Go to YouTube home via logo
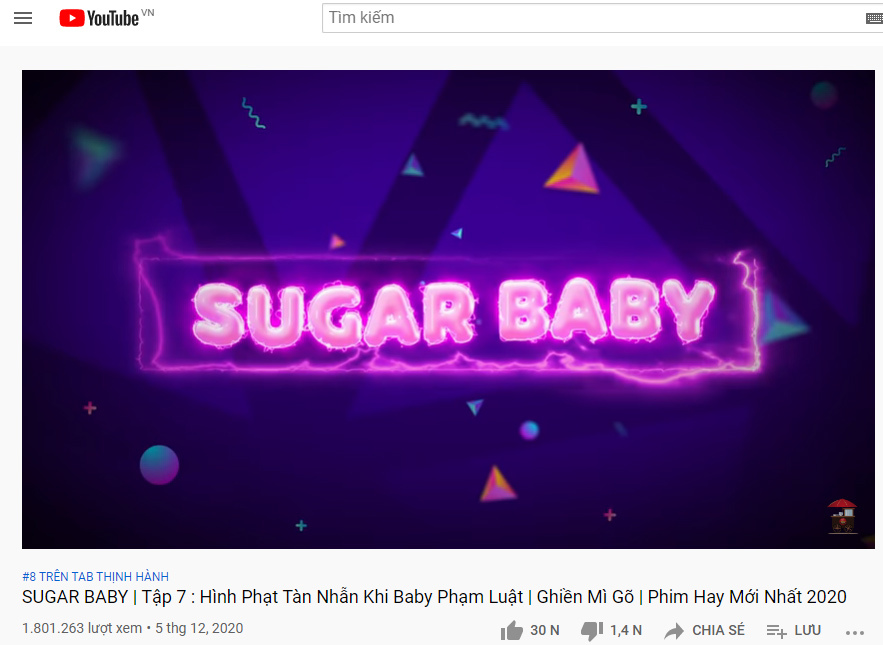883x645 pixels. [x=99, y=18]
